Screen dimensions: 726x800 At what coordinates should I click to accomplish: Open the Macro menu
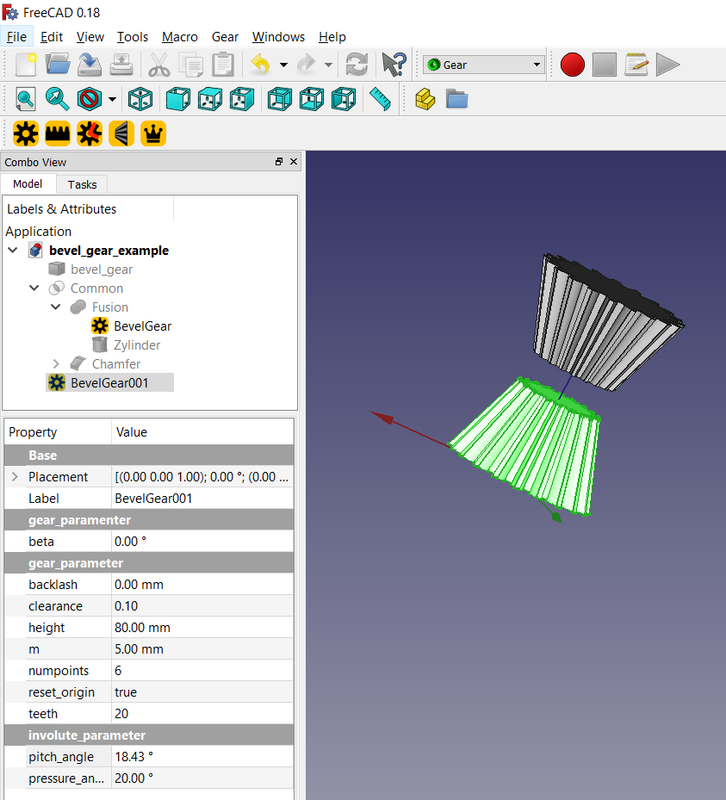pos(180,37)
